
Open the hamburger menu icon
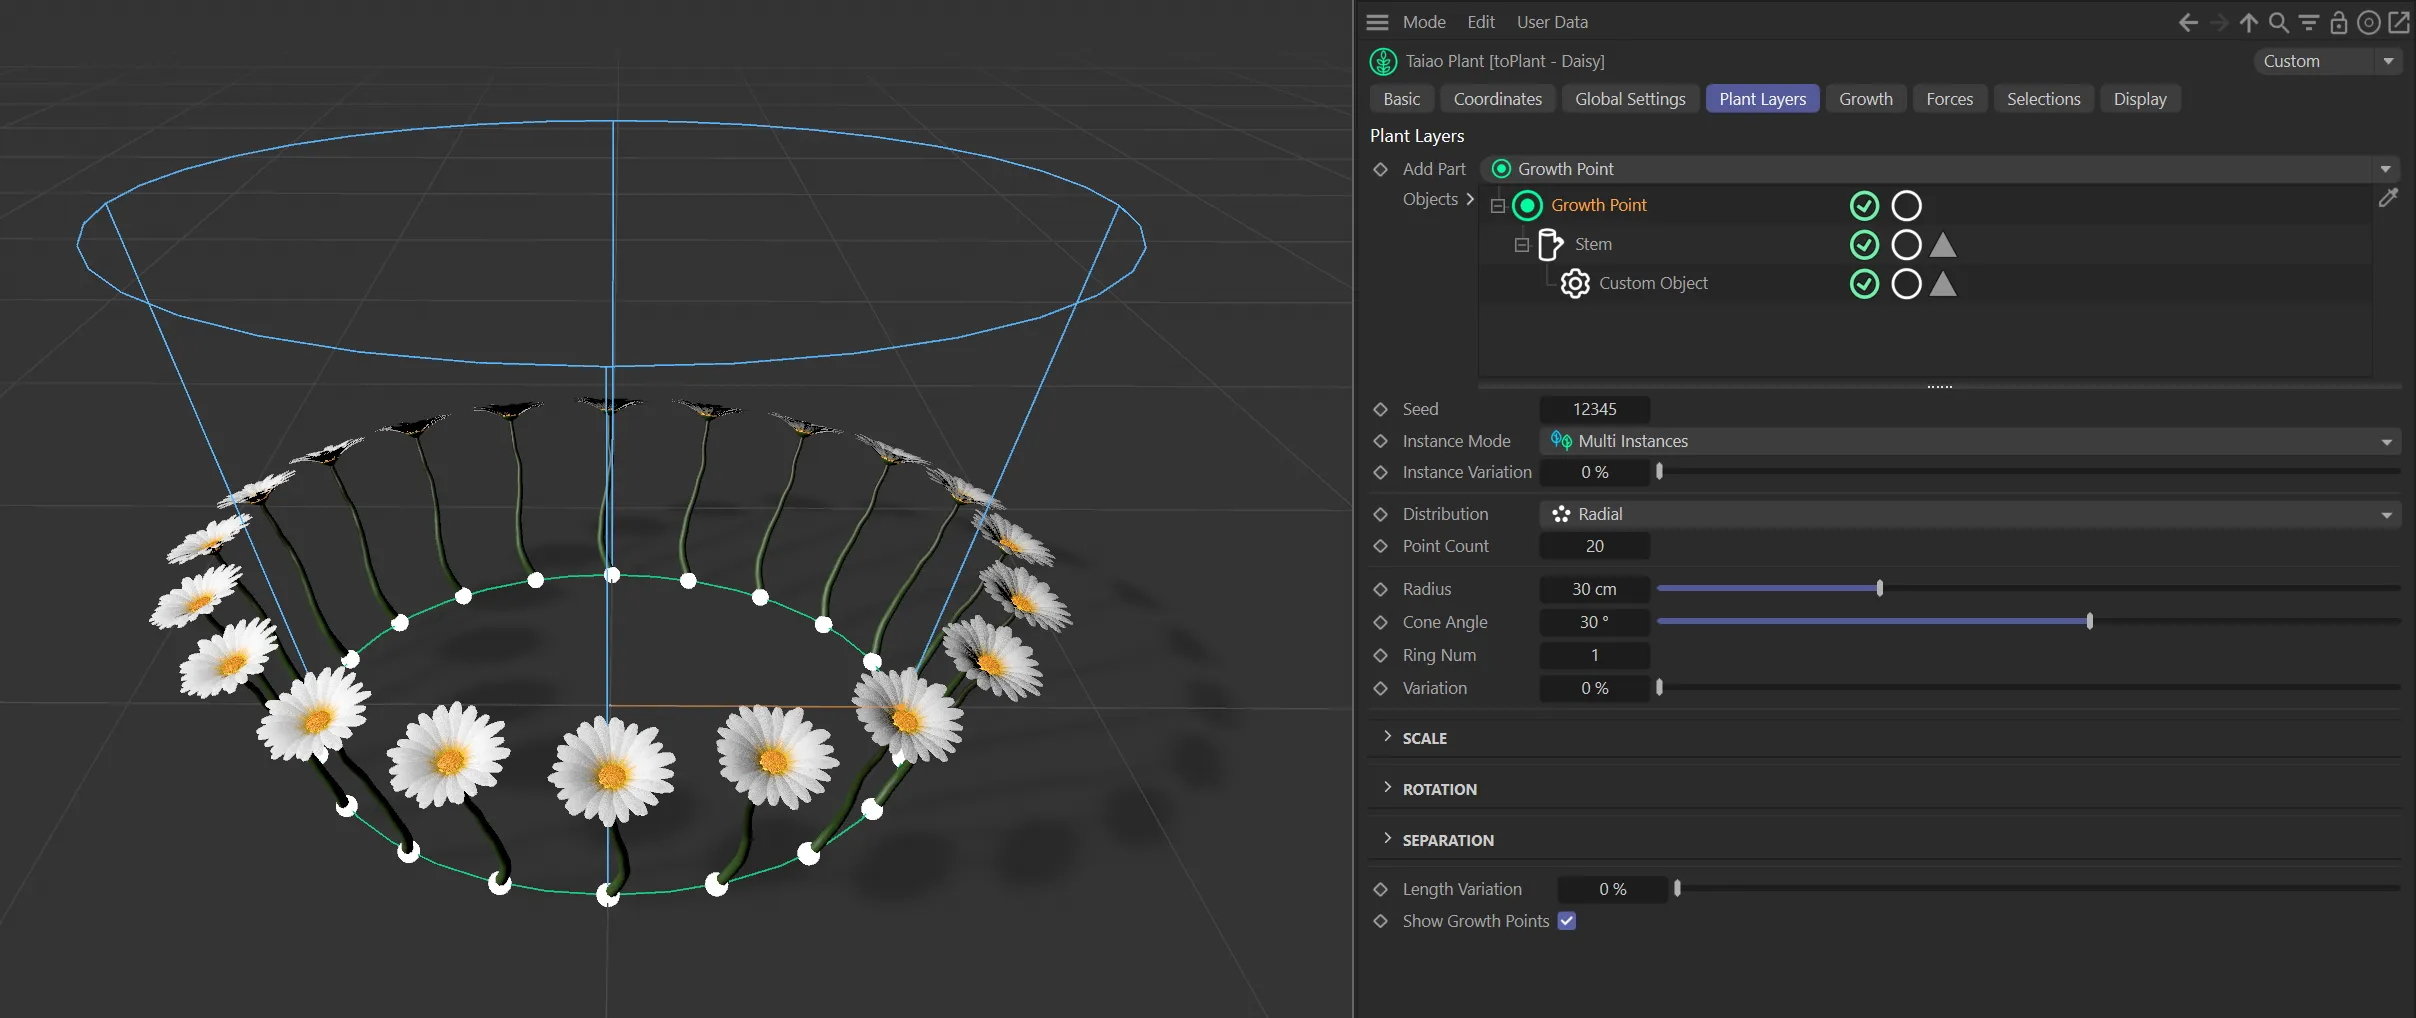pos(1377,22)
